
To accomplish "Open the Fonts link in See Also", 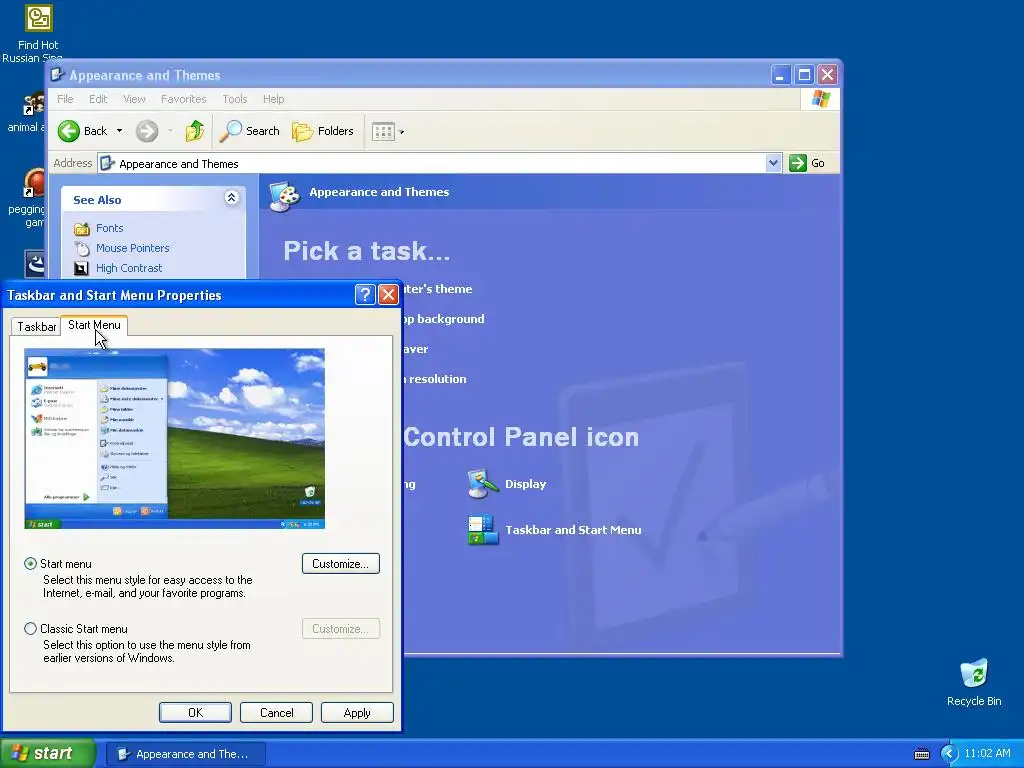I will tap(110, 228).
